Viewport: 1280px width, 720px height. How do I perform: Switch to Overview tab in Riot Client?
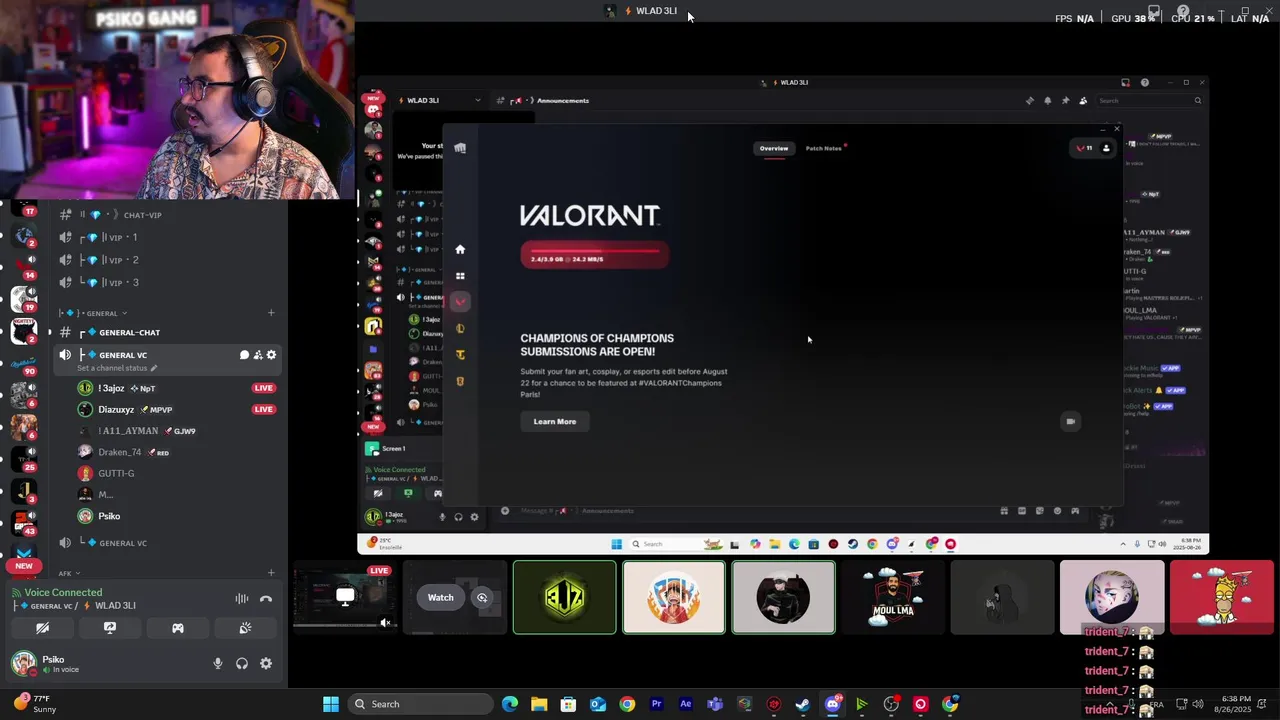click(774, 148)
